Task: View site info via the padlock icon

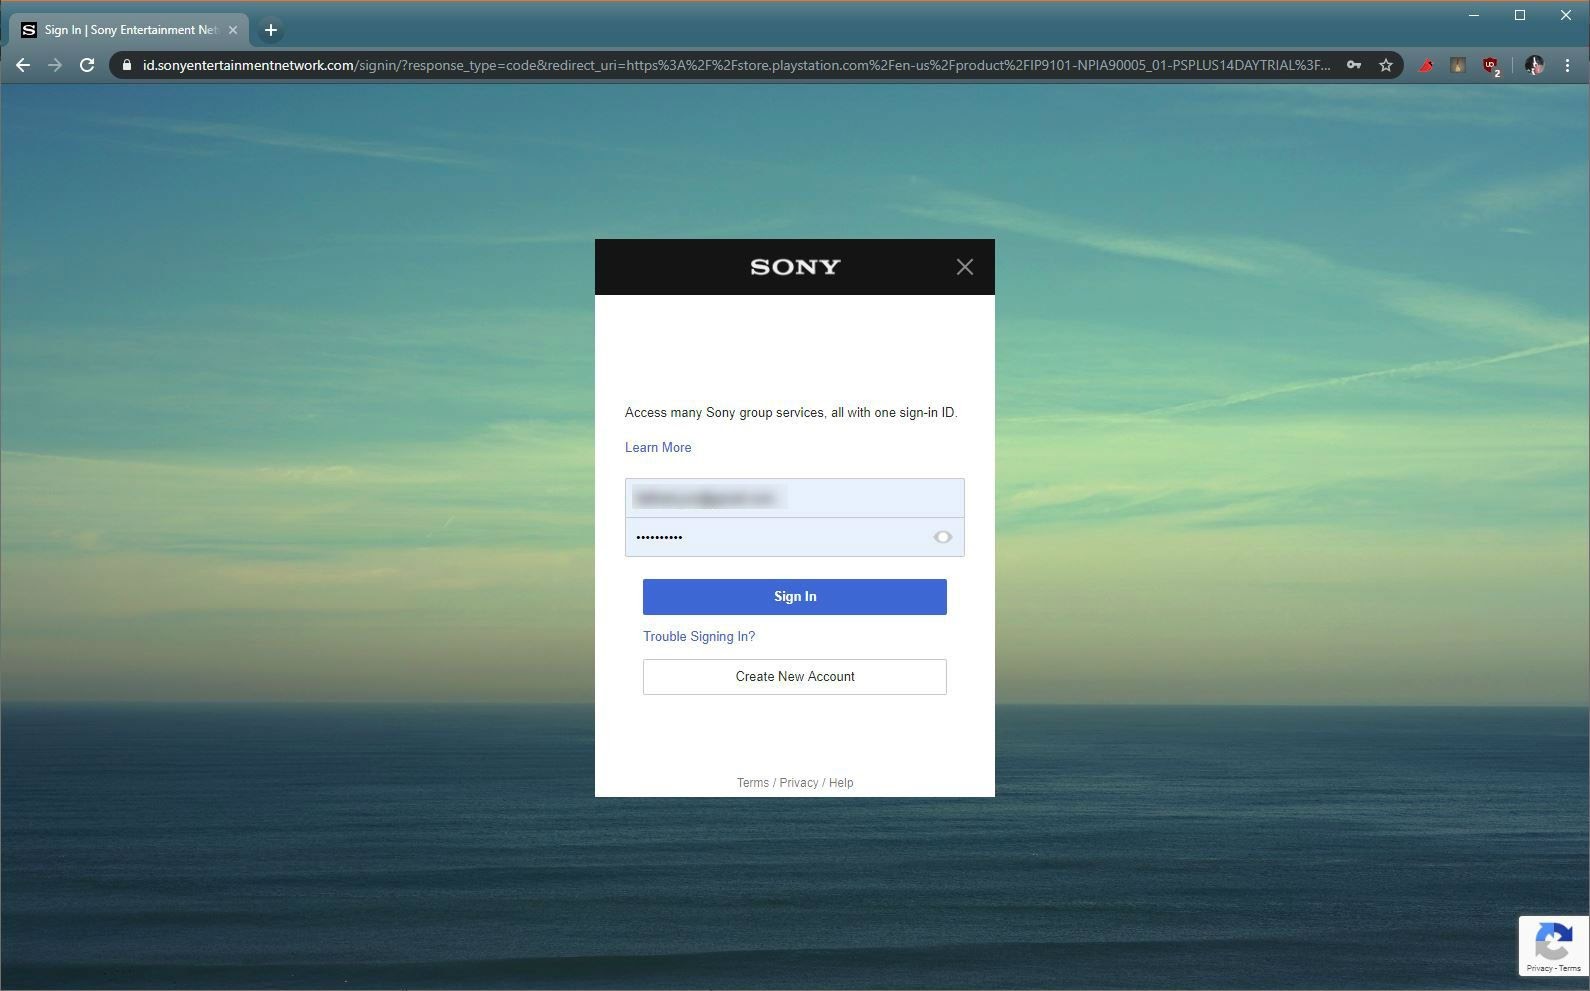Action: 127,65
